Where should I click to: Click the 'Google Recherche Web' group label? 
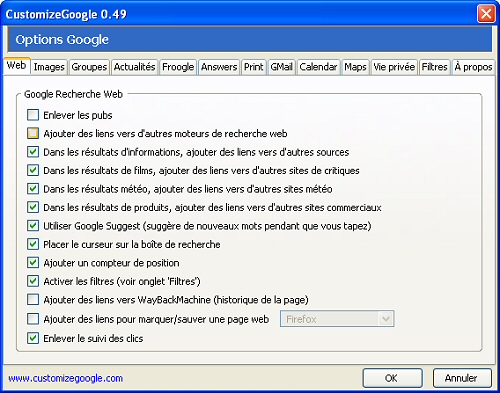coord(73,94)
